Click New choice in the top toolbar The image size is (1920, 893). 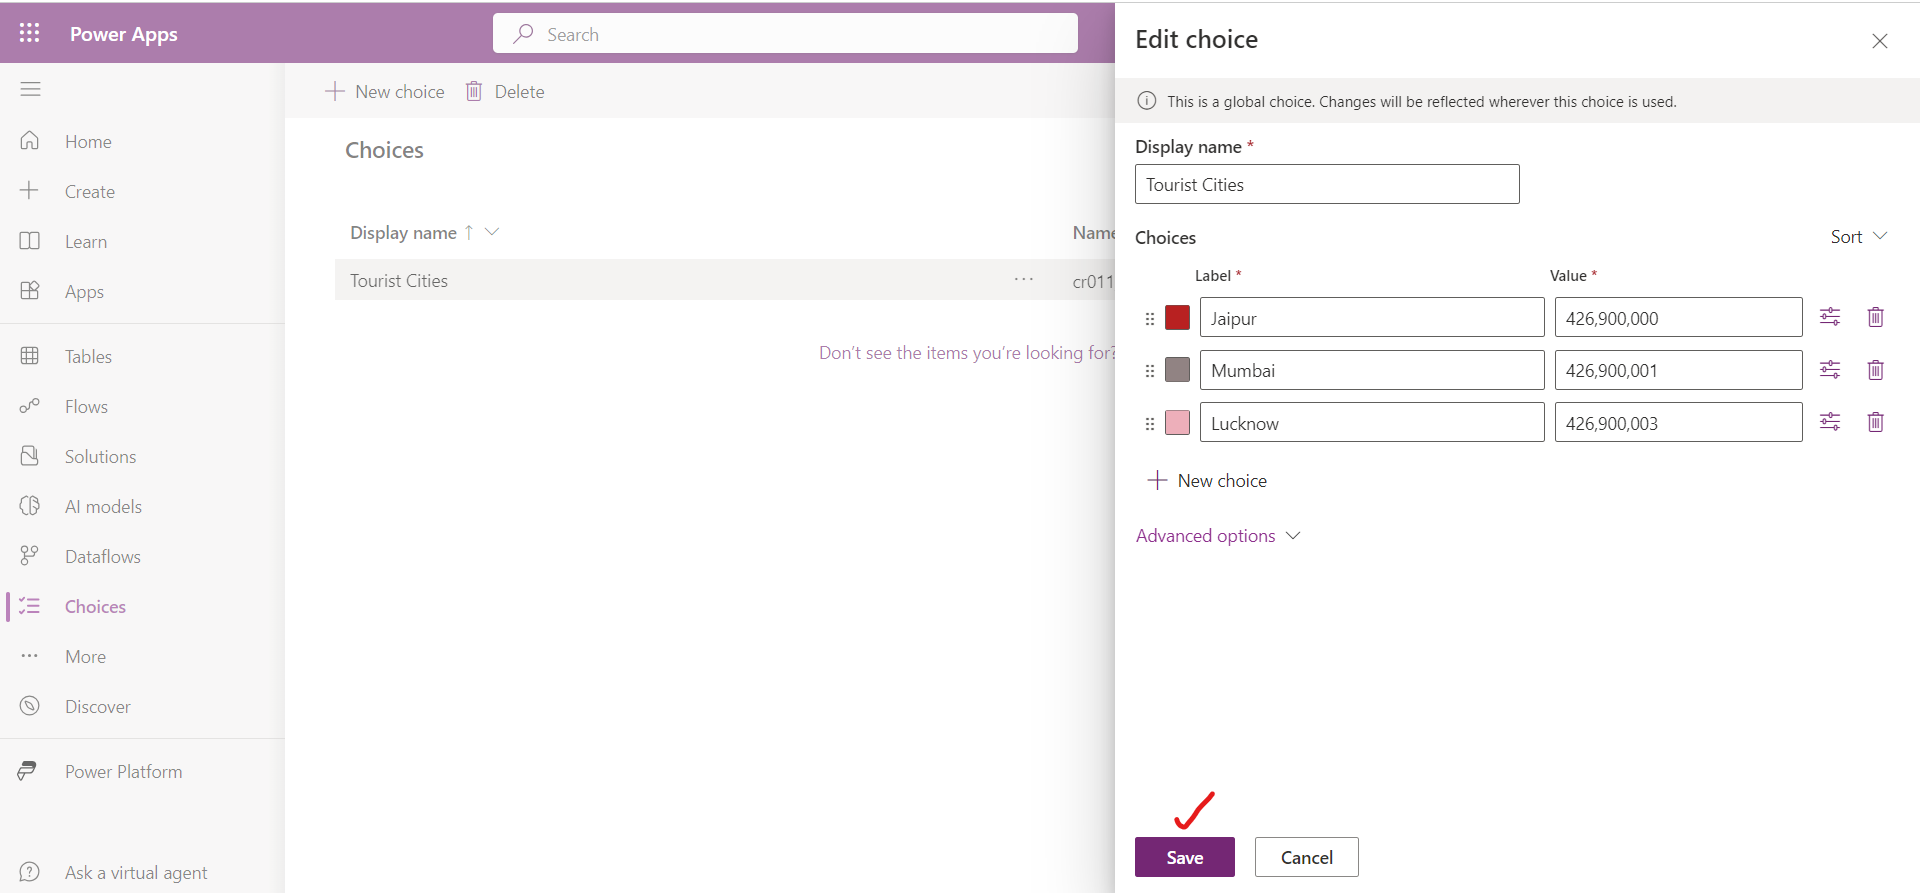point(385,91)
